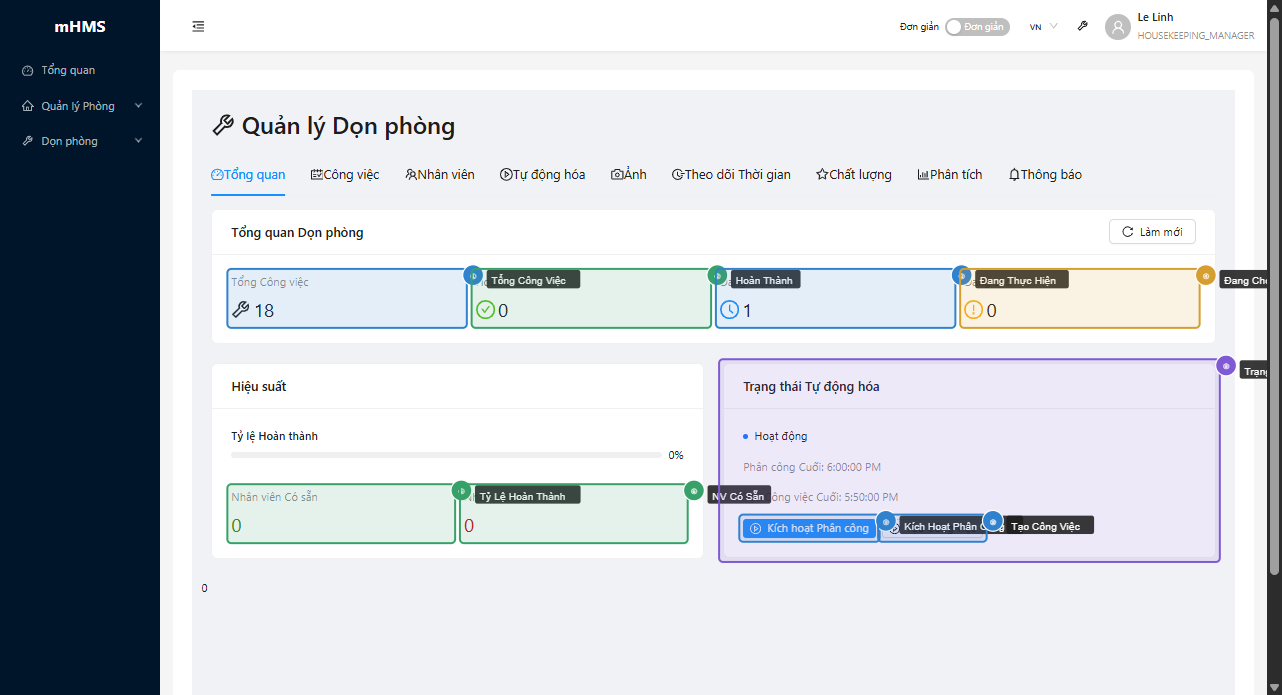The width and height of the screenshot is (1282, 695).
Task: Click the wrench icon in the top header
Action: [1082, 27]
